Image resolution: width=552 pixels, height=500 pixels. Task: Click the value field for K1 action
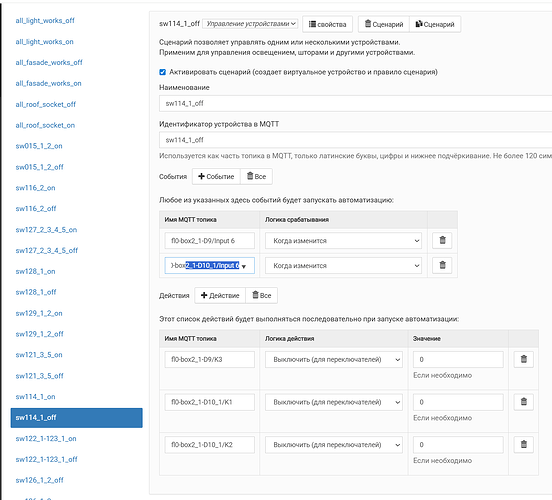point(458,402)
